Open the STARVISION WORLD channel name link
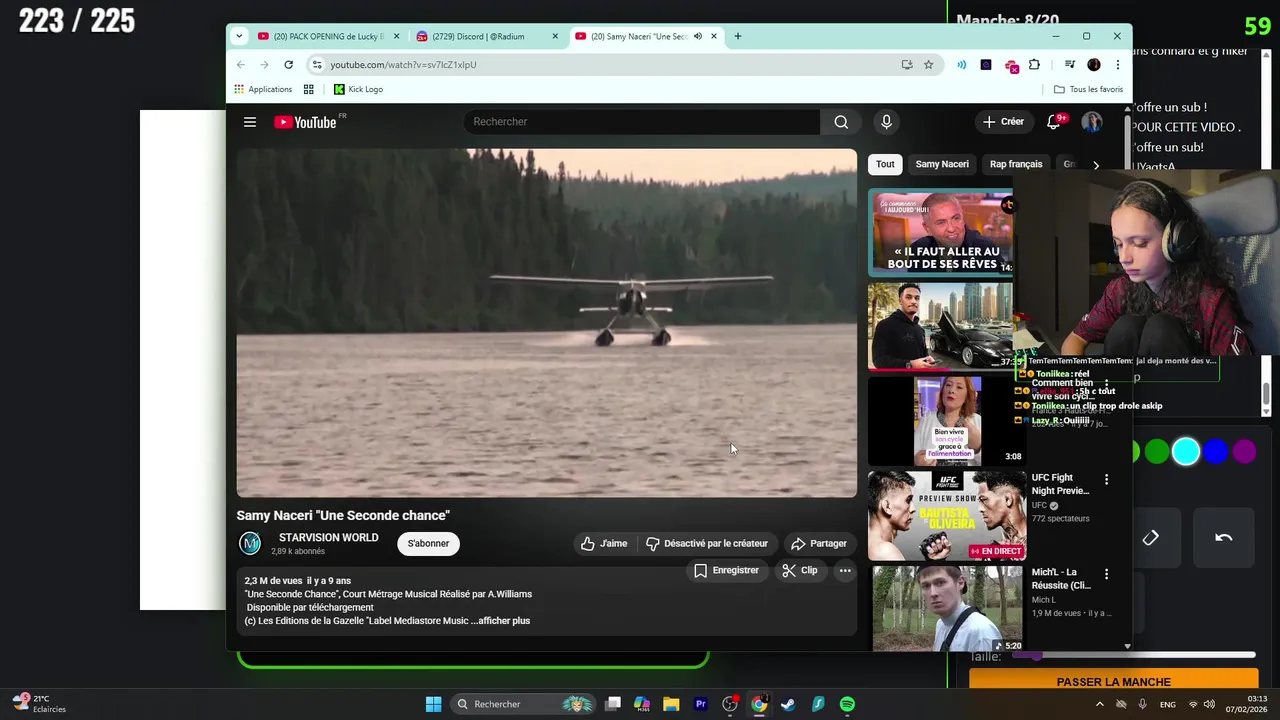Image resolution: width=1280 pixels, height=720 pixels. click(x=328, y=537)
